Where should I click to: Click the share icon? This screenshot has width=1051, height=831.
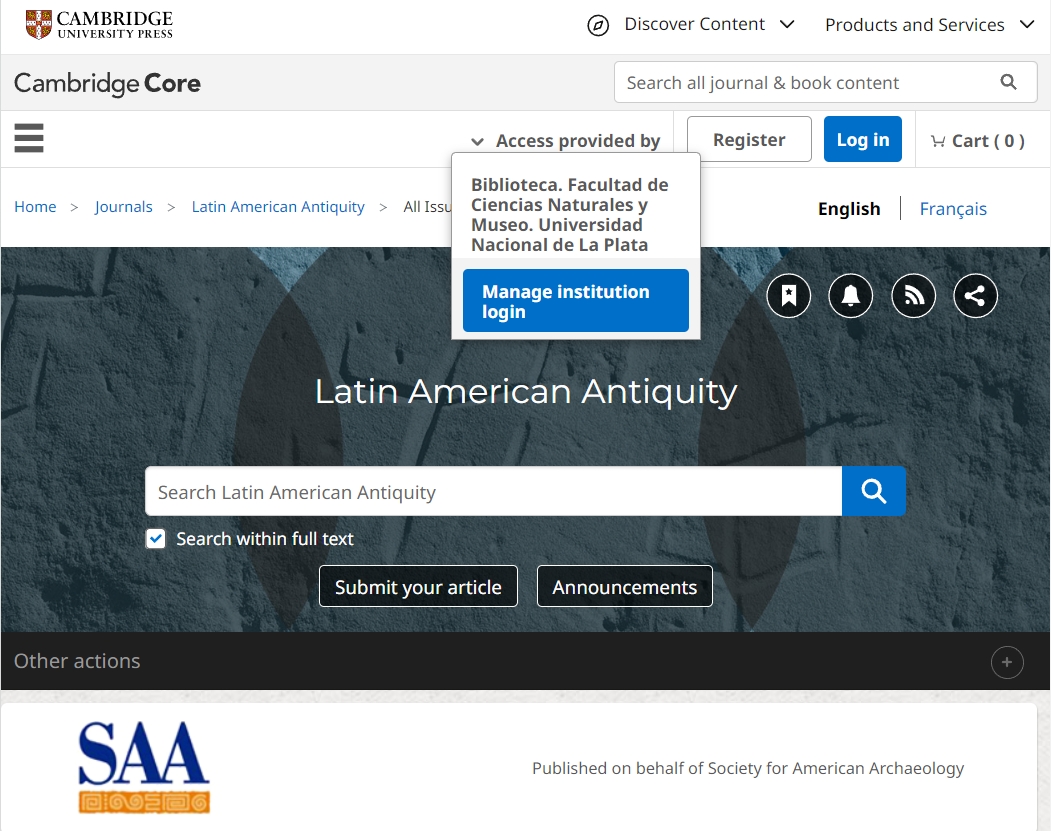point(975,296)
